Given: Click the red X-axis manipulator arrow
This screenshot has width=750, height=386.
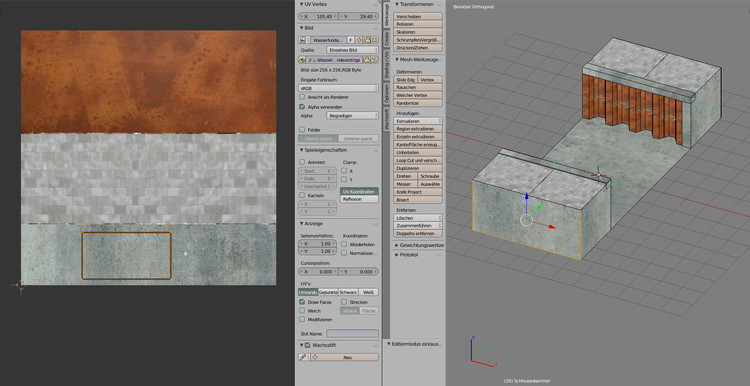Looking at the screenshot, I should click(551, 227).
